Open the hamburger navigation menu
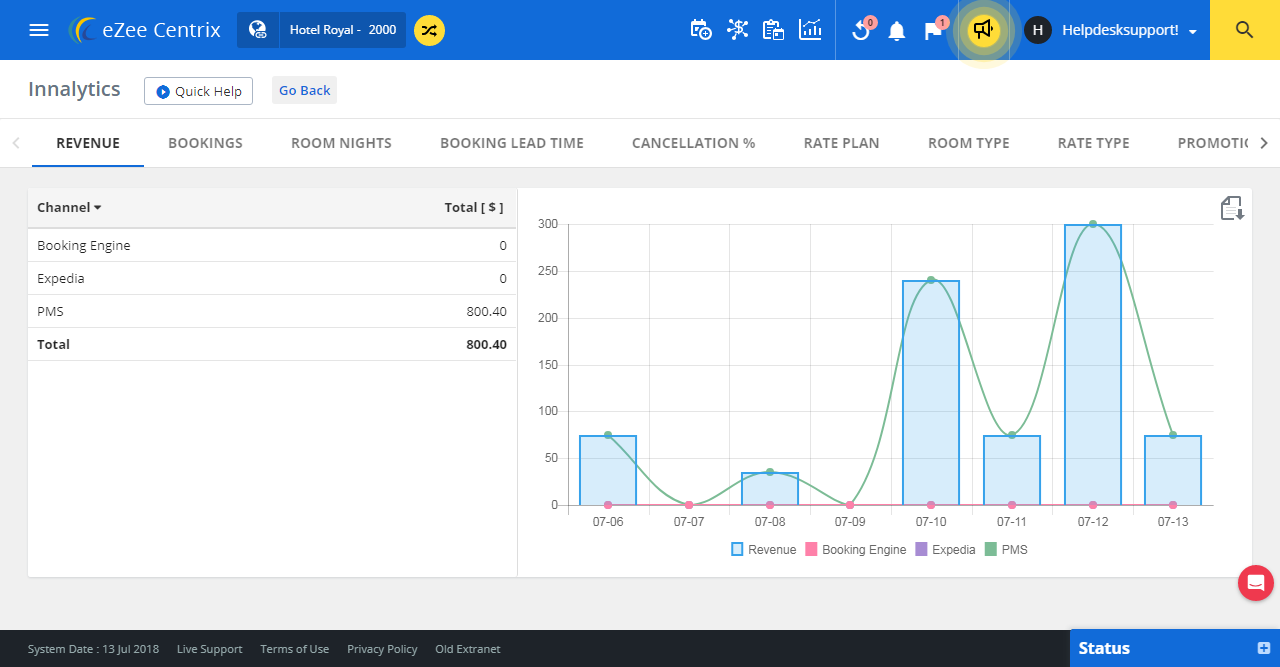Screen dimensions: 1280x667 [x=39, y=30]
